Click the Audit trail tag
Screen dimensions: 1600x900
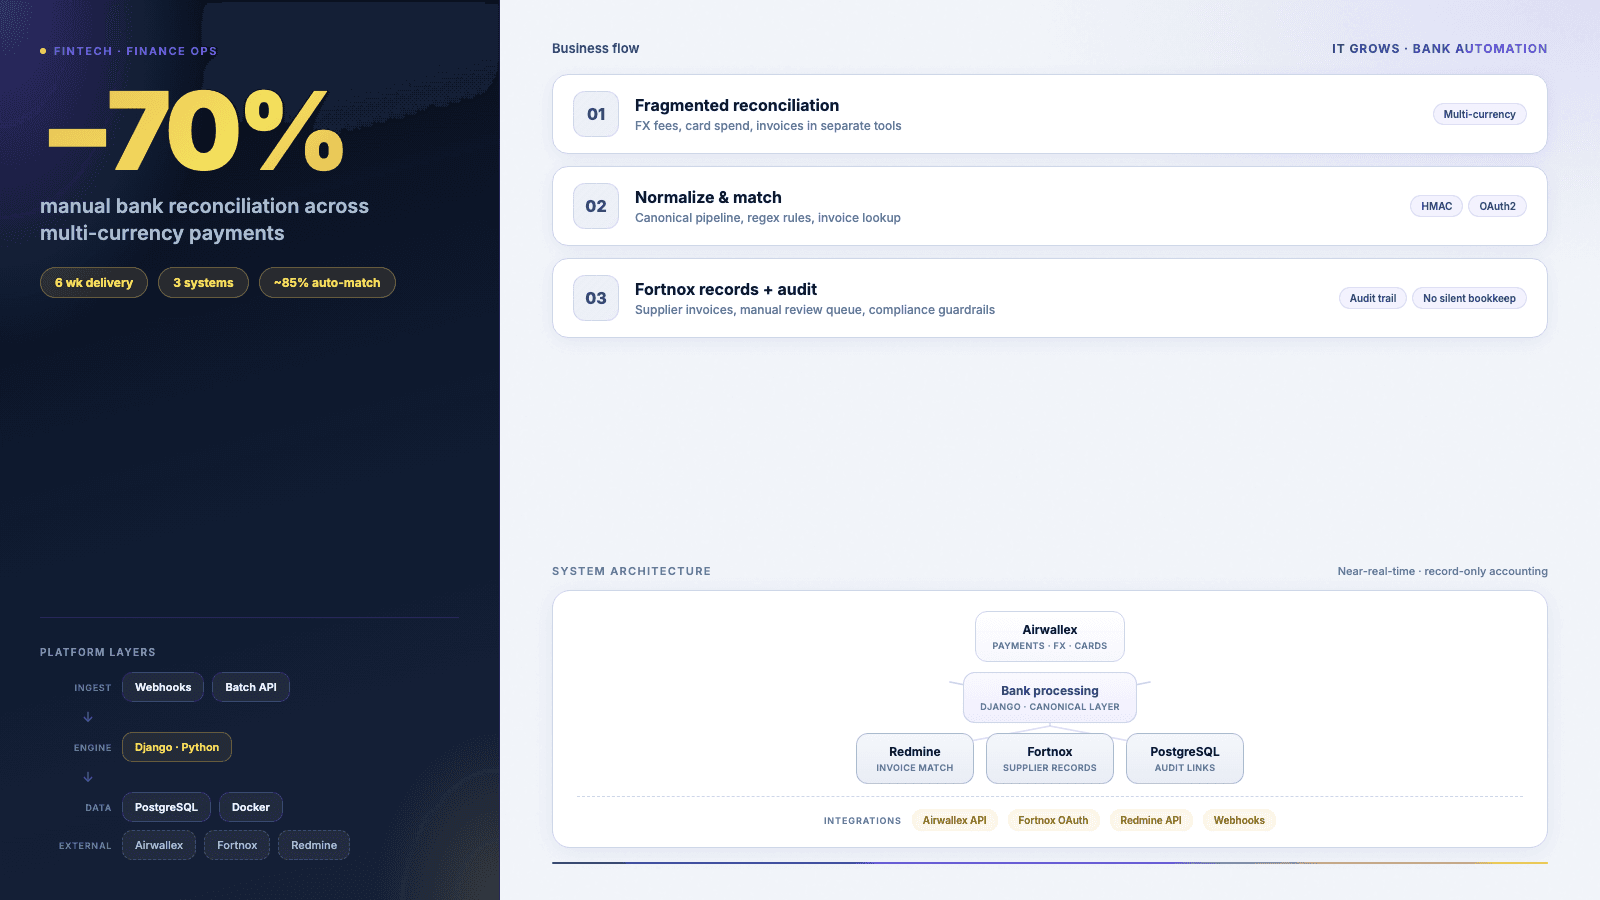[1372, 298]
